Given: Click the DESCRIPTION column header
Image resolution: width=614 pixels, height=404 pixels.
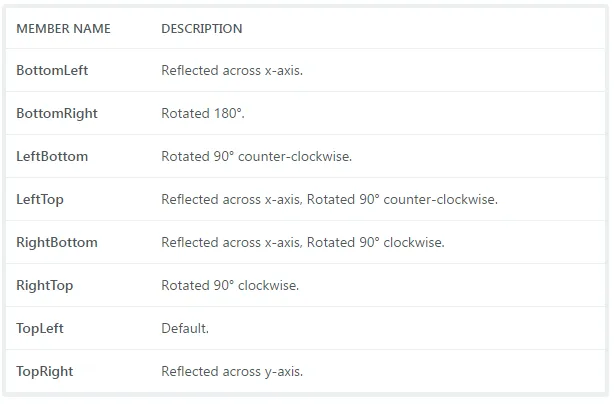Looking at the screenshot, I should [x=201, y=29].
